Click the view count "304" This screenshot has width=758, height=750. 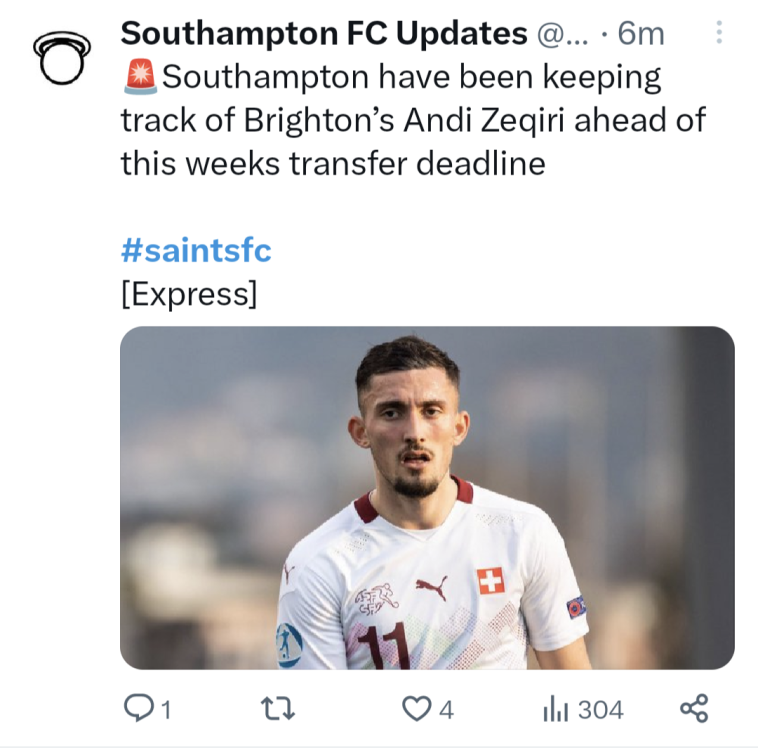click(600, 710)
